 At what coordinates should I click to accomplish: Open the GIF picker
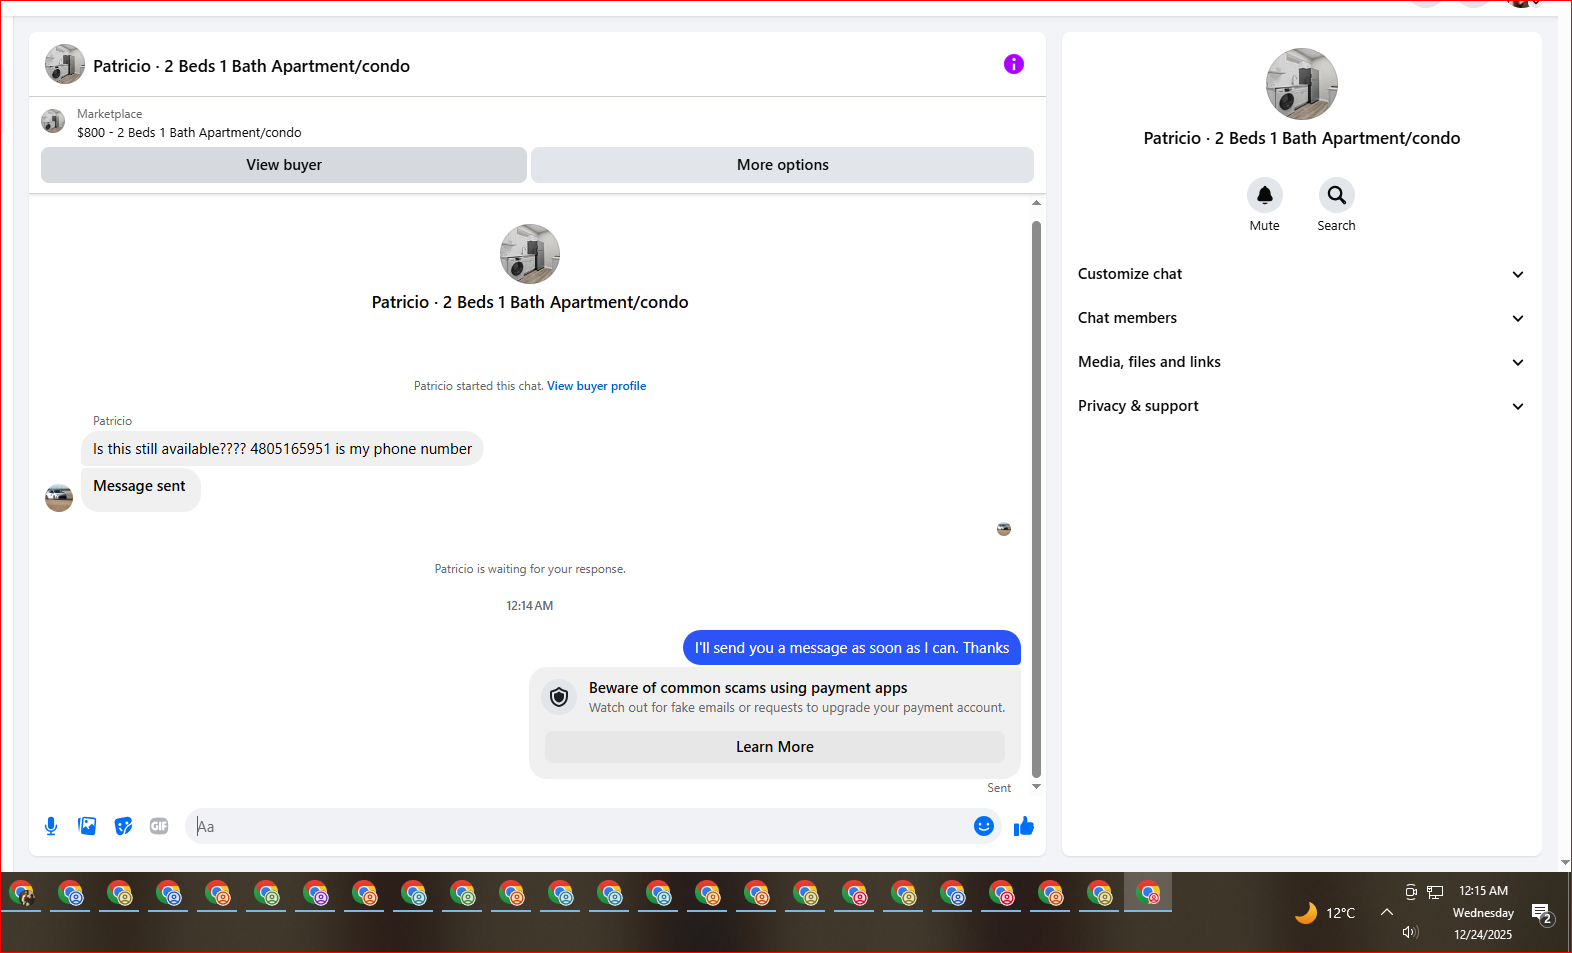[159, 826]
